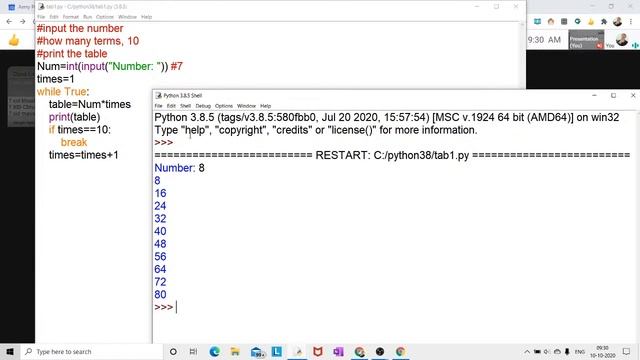Open the File menu in tab1.py editor

pyautogui.click(x=41, y=17)
